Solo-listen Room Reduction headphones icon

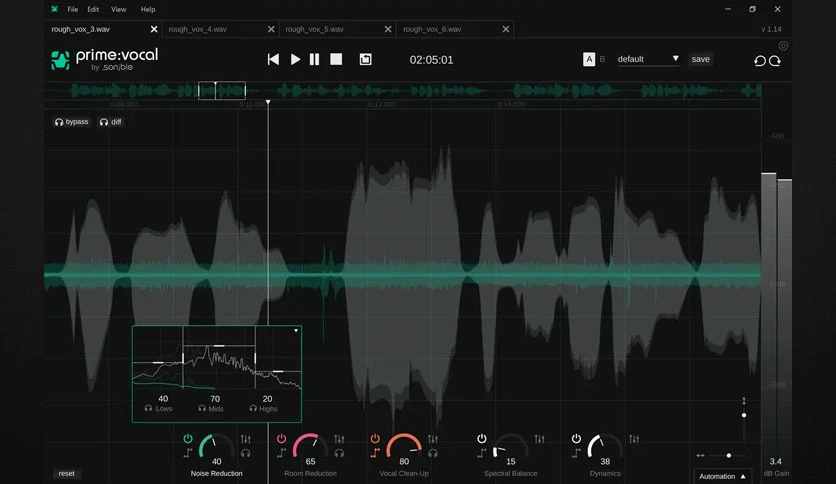(x=339, y=454)
